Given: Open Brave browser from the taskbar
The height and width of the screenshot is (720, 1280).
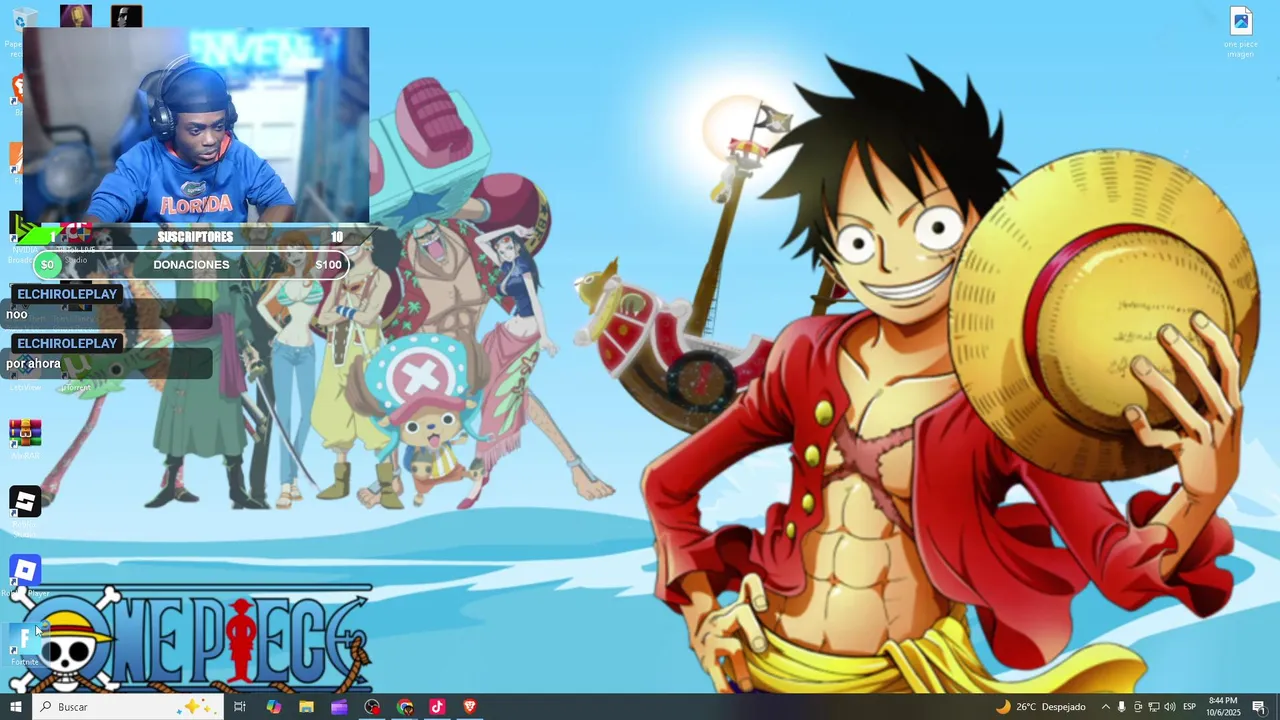Looking at the screenshot, I should [x=470, y=707].
